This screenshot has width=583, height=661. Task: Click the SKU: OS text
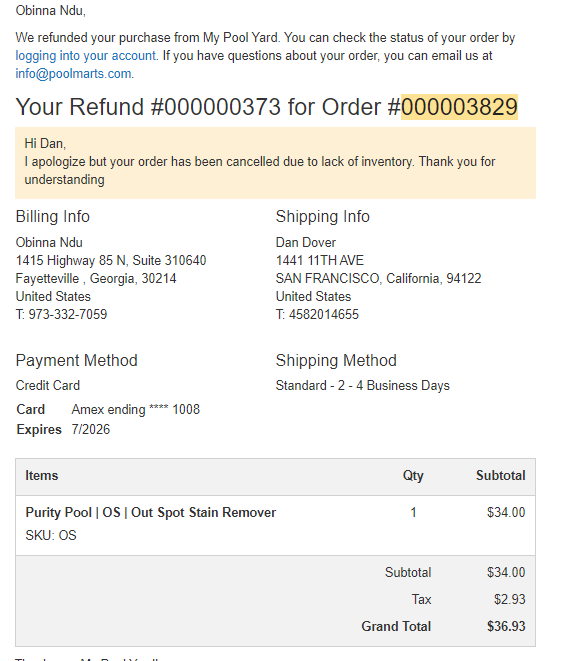point(51,535)
